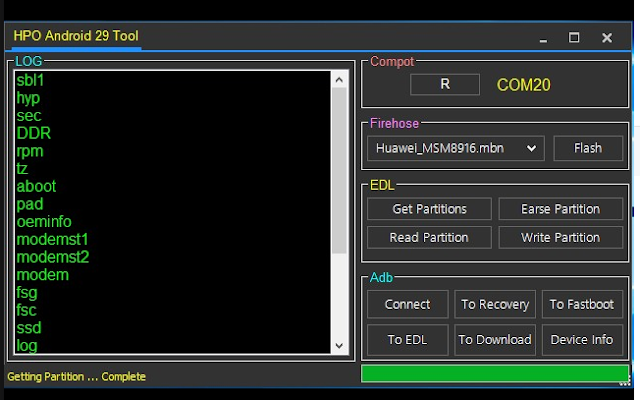Open the Firehose file dropdown
This screenshot has height=400, width=640.
coord(456,148)
